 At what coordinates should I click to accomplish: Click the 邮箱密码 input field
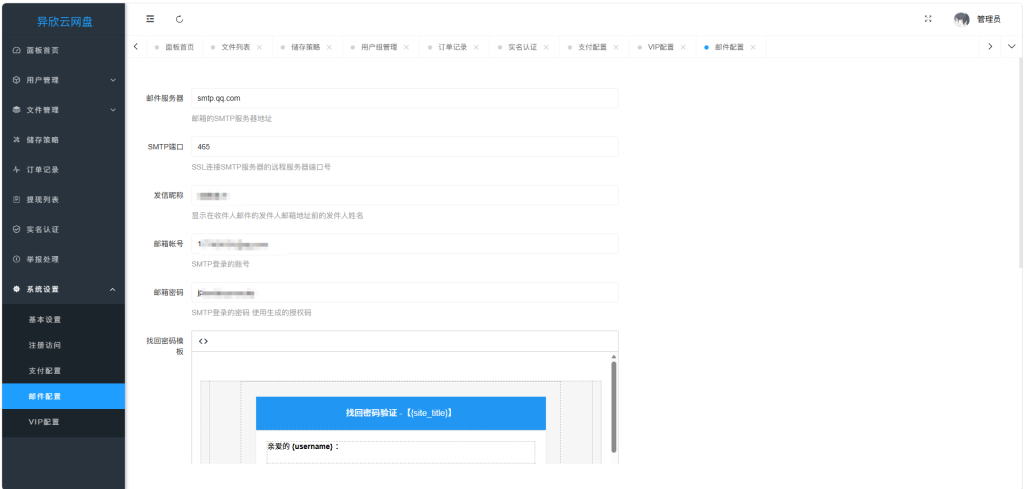point(405,292)
